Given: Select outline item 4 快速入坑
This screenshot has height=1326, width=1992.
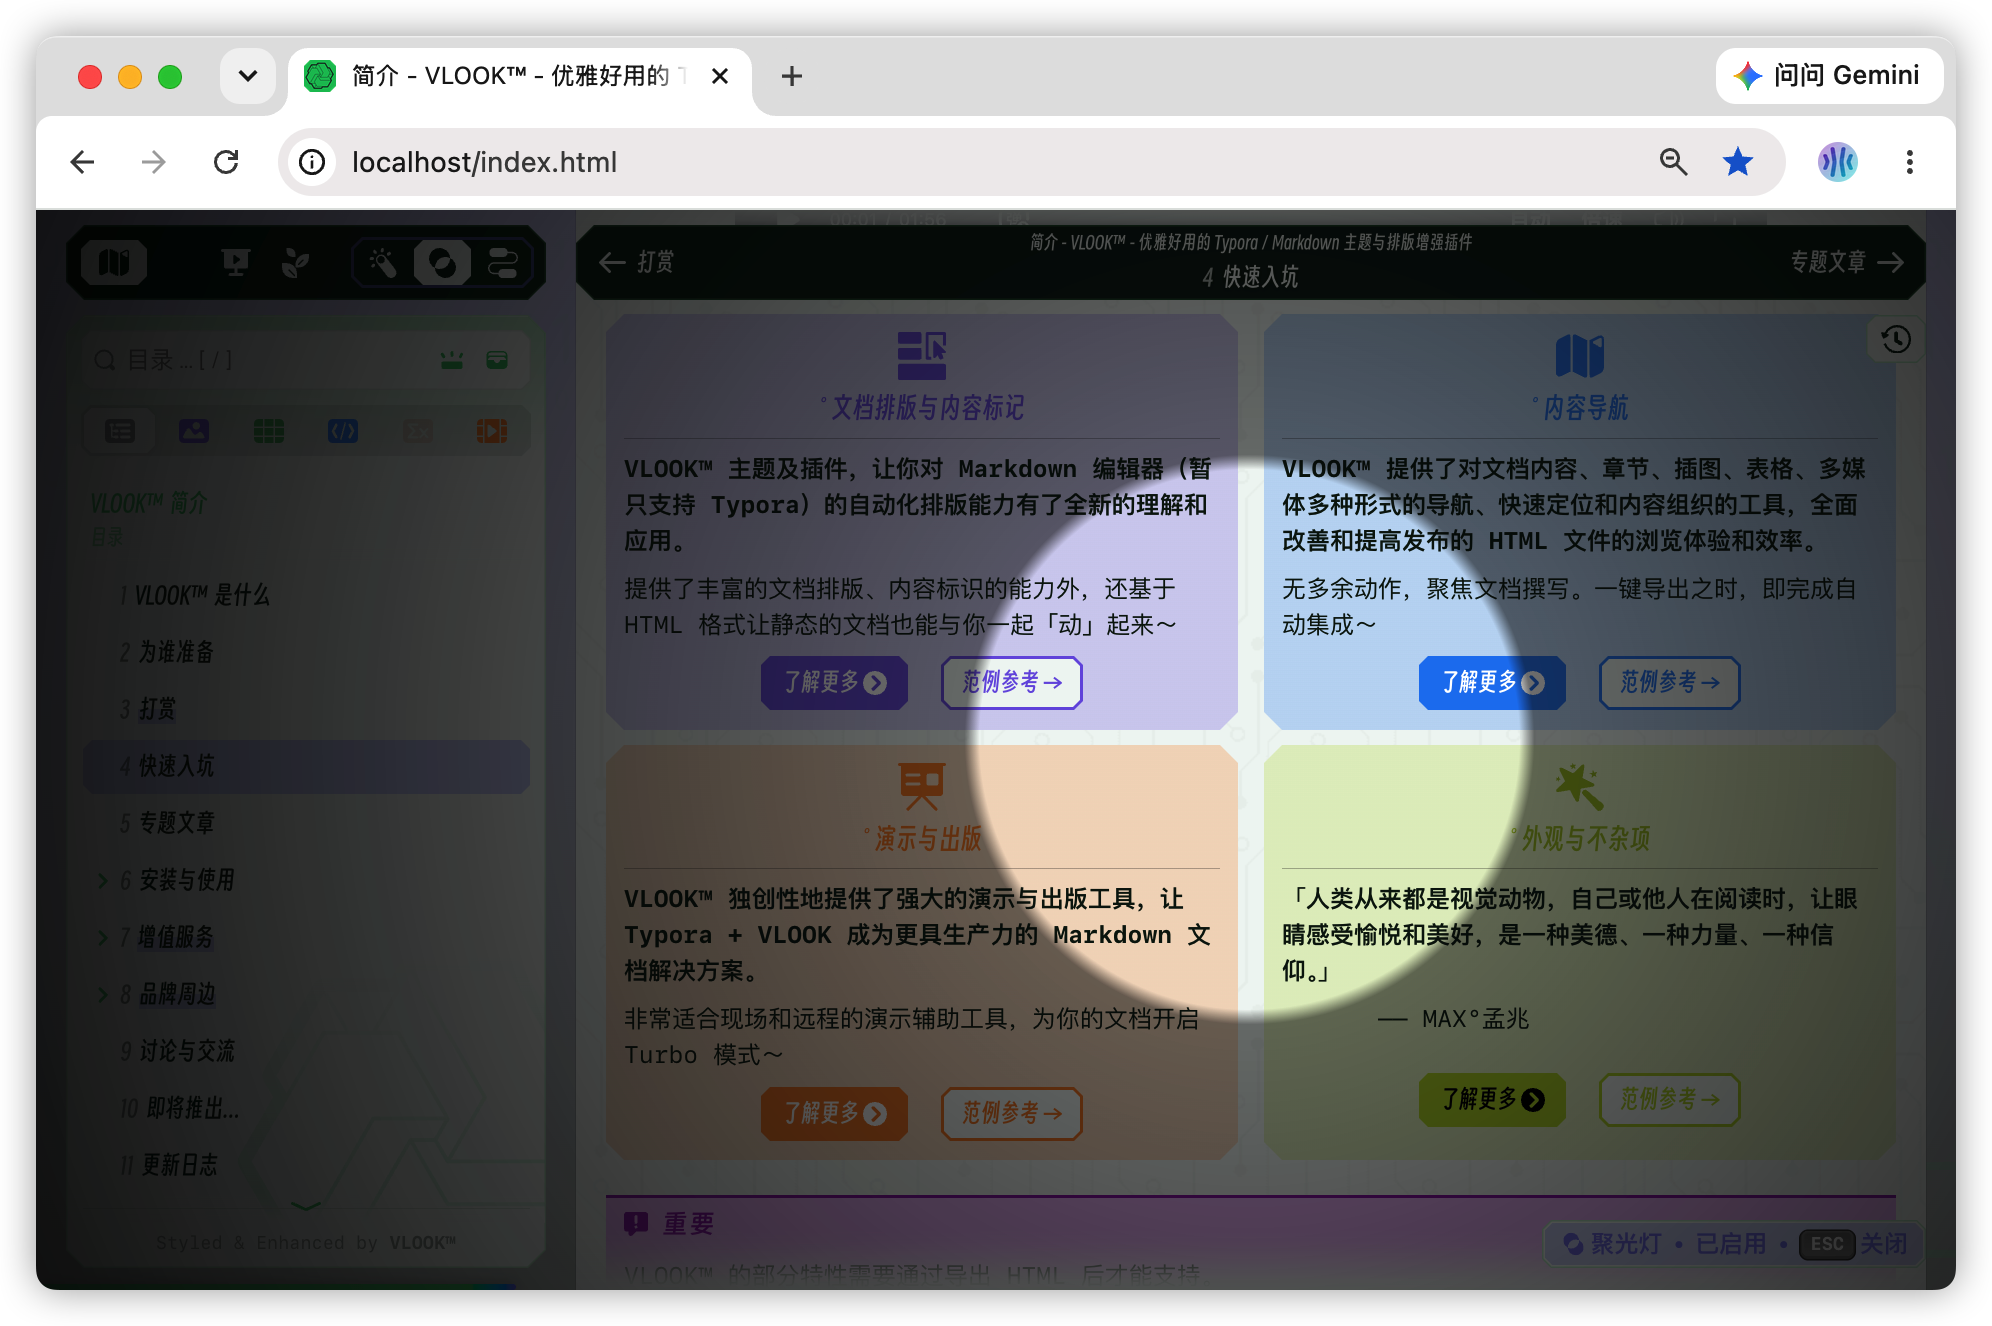Looking at the screenshot, I should (x=306, y=766).
